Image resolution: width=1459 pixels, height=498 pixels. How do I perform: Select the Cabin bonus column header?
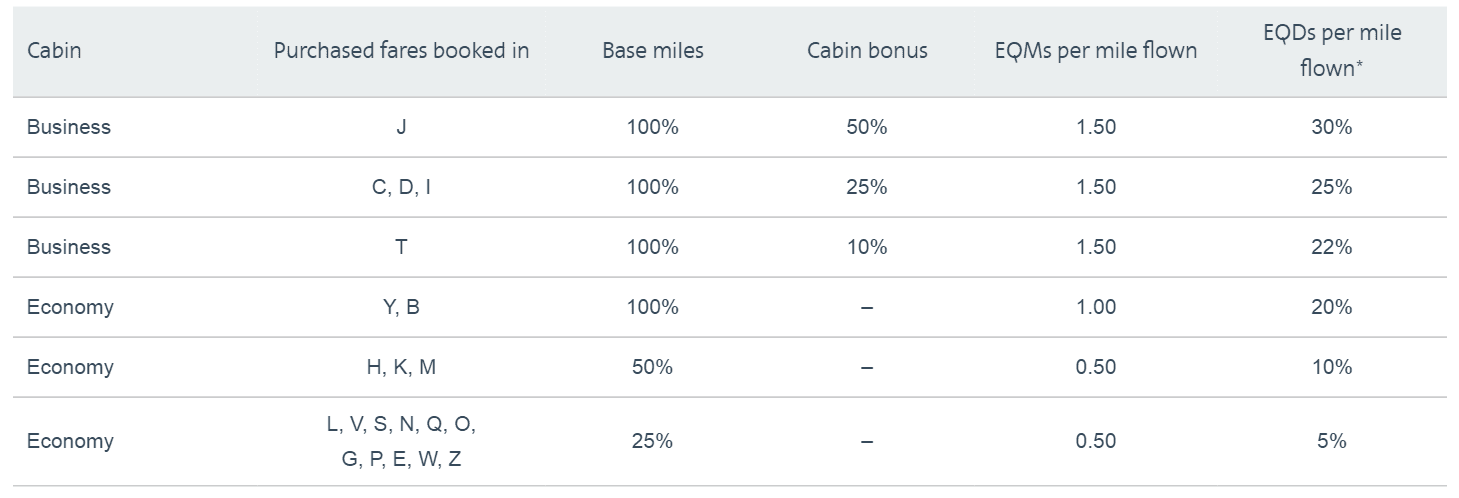click(x=867, y=51)
